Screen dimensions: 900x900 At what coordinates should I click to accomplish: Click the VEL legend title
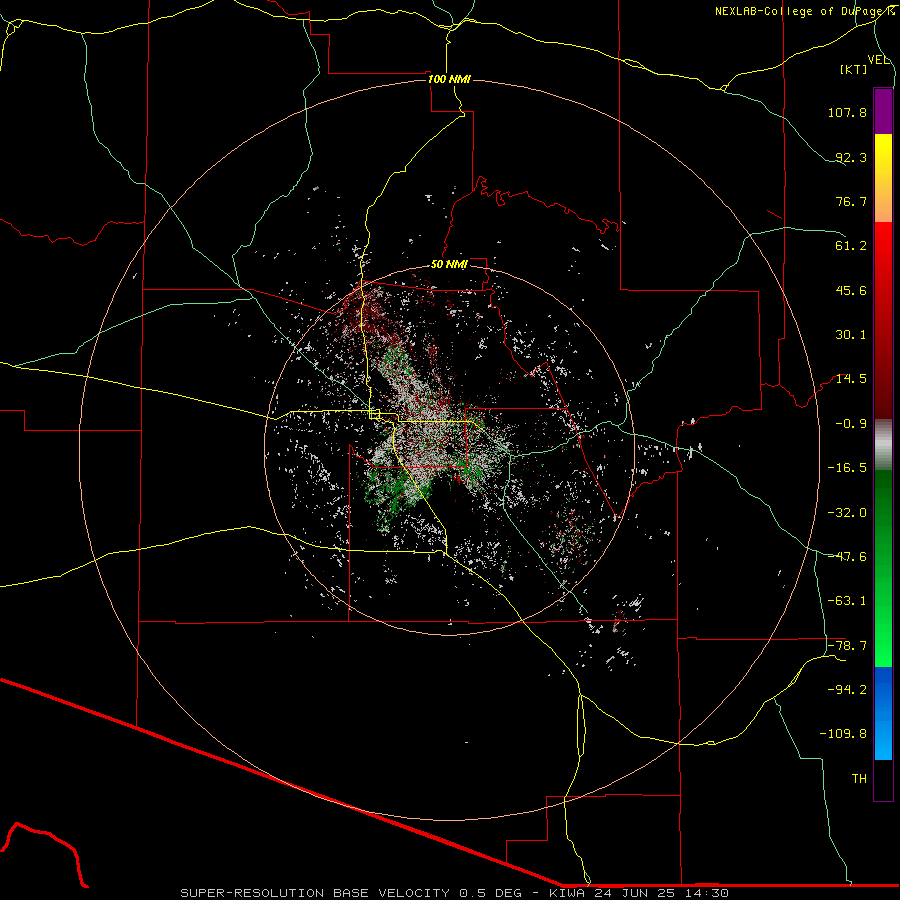878,59
